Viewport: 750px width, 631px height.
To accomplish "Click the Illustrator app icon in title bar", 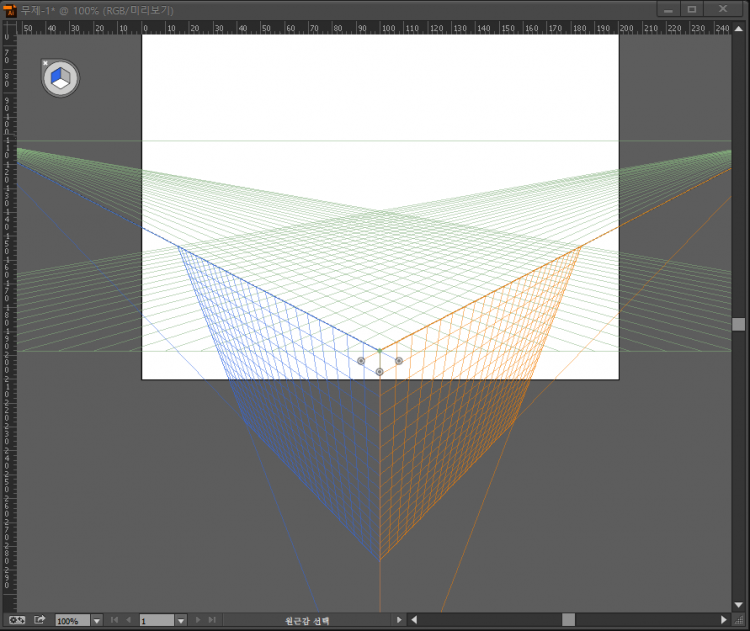I will pyautogui.click(x=10, y=9).
